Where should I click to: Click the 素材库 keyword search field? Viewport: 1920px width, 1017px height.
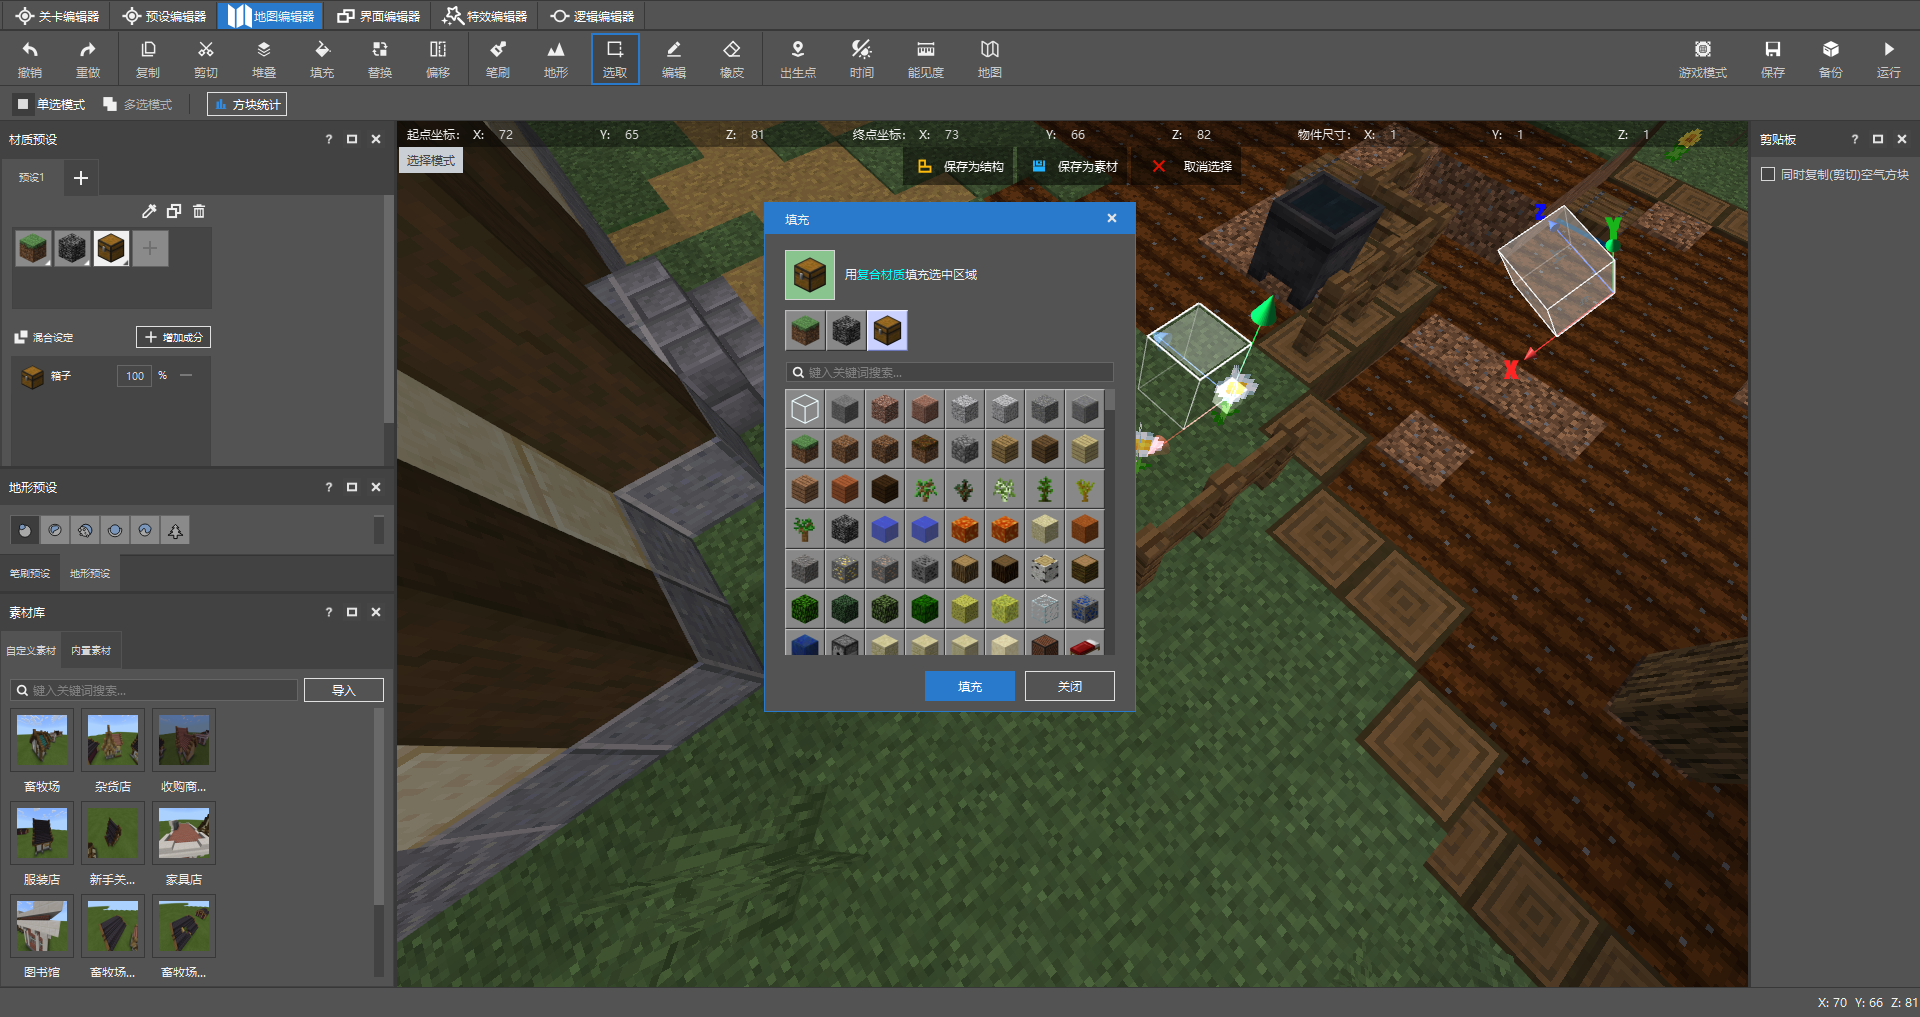[x=155, y=690]
